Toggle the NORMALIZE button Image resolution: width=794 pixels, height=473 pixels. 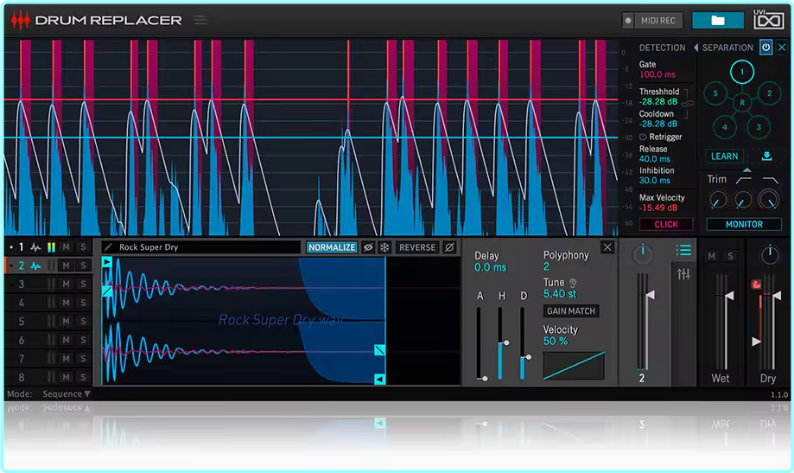click(332, 247)
